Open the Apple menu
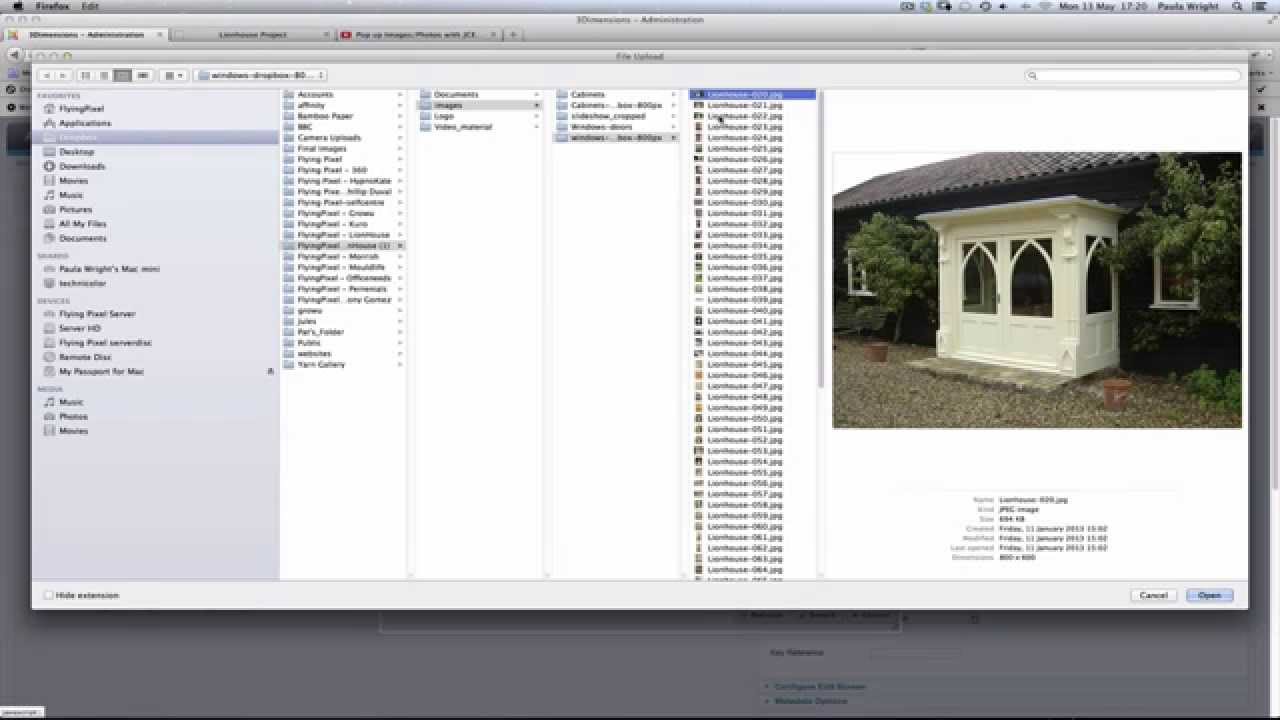Viewport: 1280px width, 720px height. (17, 6)
